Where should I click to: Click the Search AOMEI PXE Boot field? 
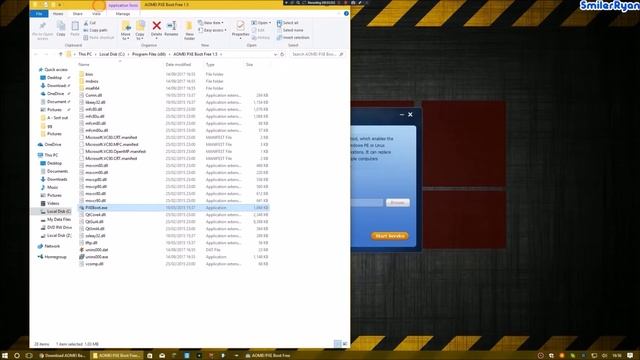point(318,54)
